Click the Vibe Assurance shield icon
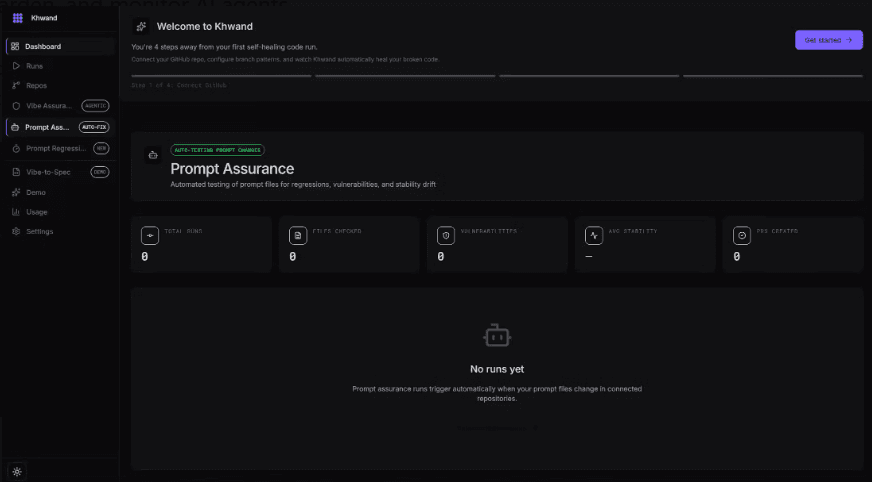 [16, 106]
